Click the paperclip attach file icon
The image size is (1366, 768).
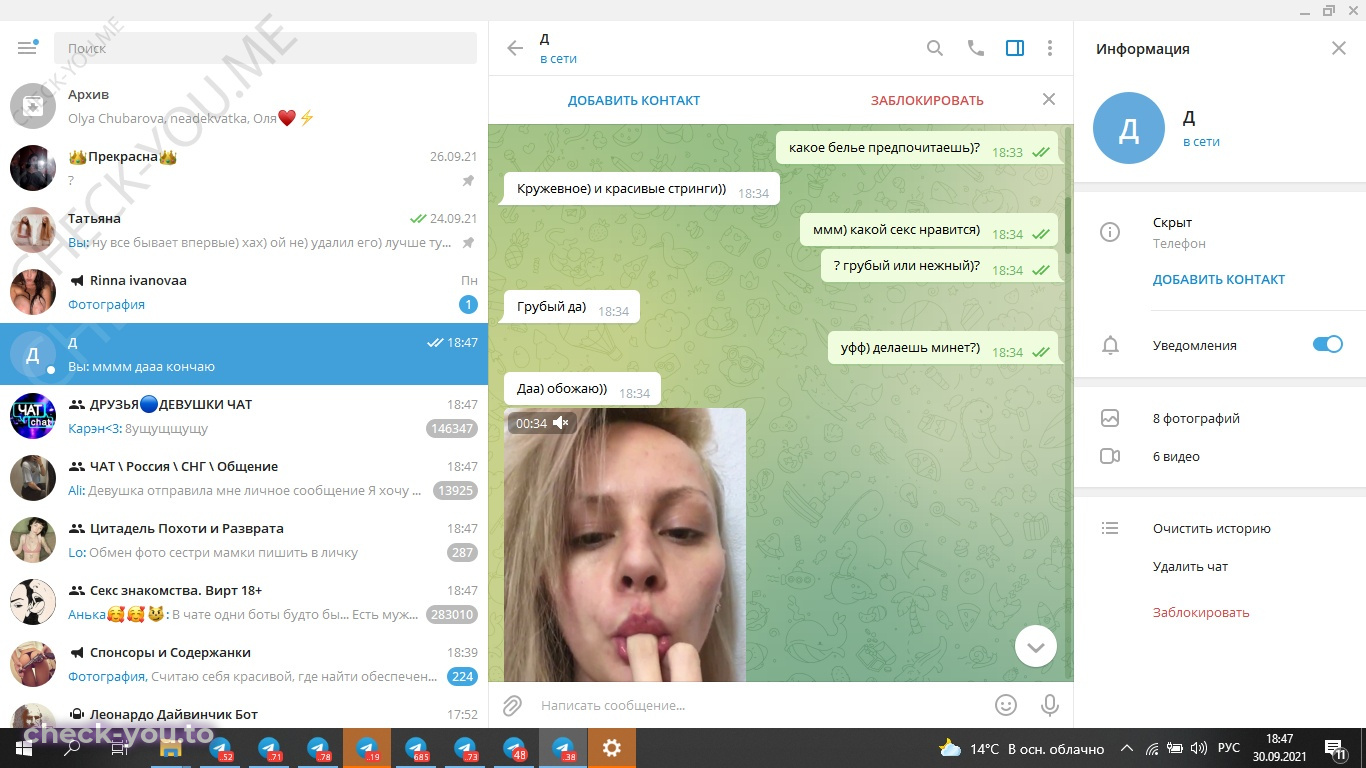click(x=512, y=705)
